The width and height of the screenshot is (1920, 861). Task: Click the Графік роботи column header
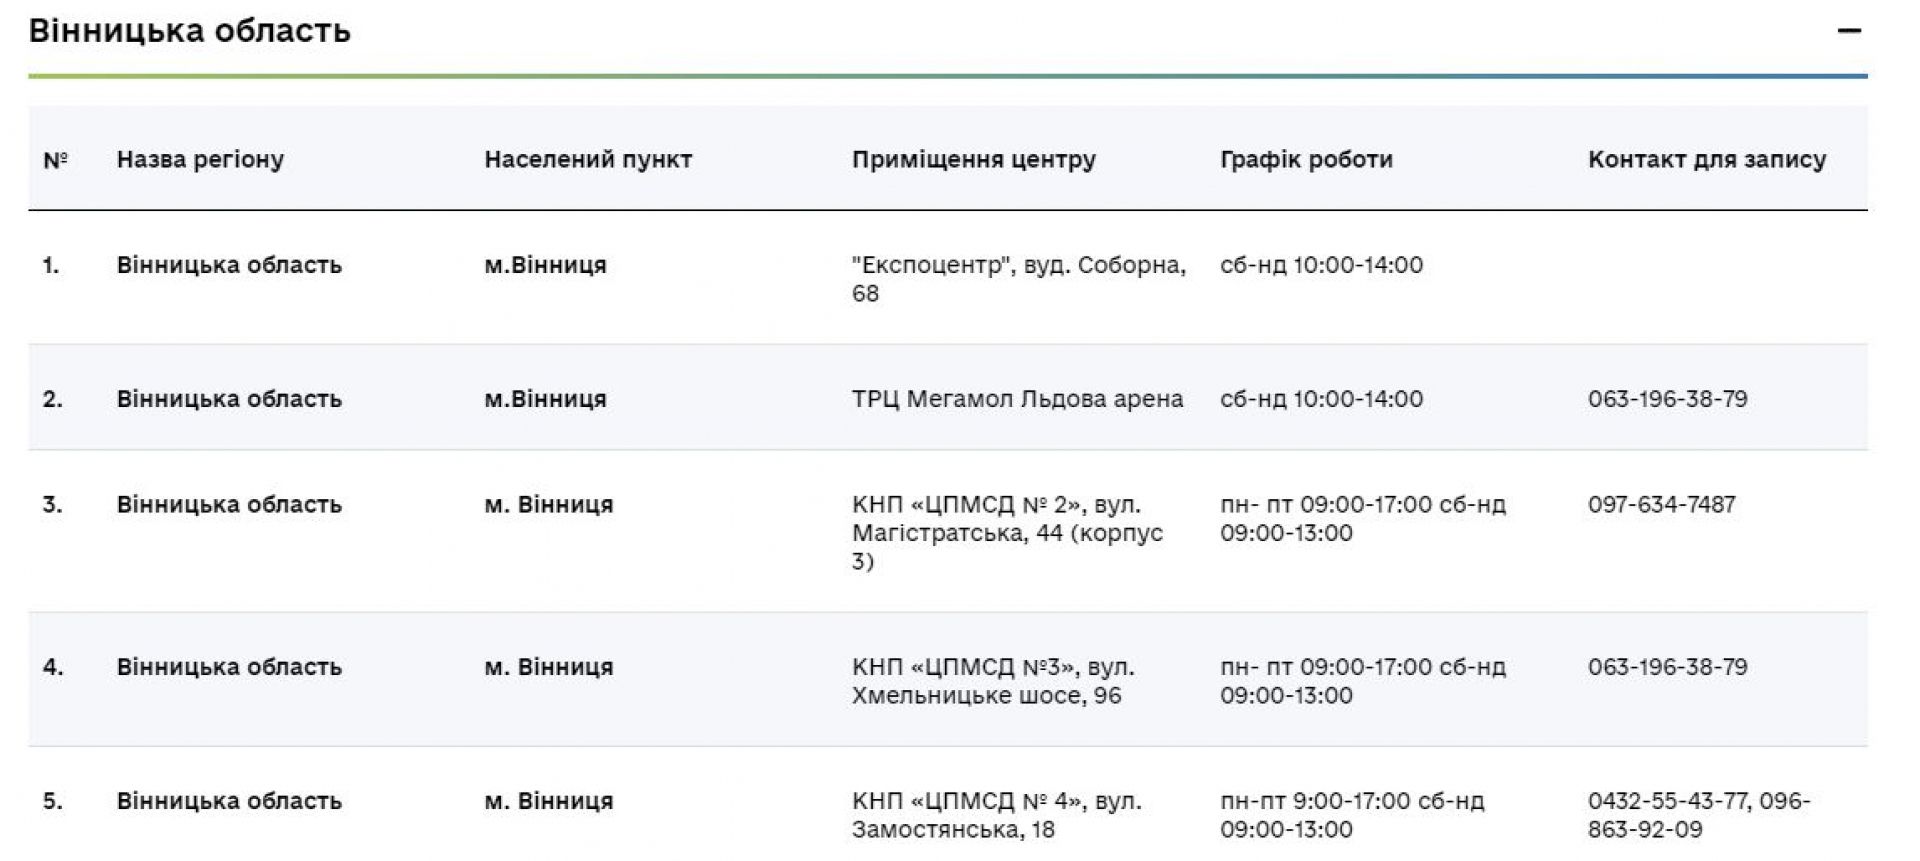click(x=1306, y=159)
